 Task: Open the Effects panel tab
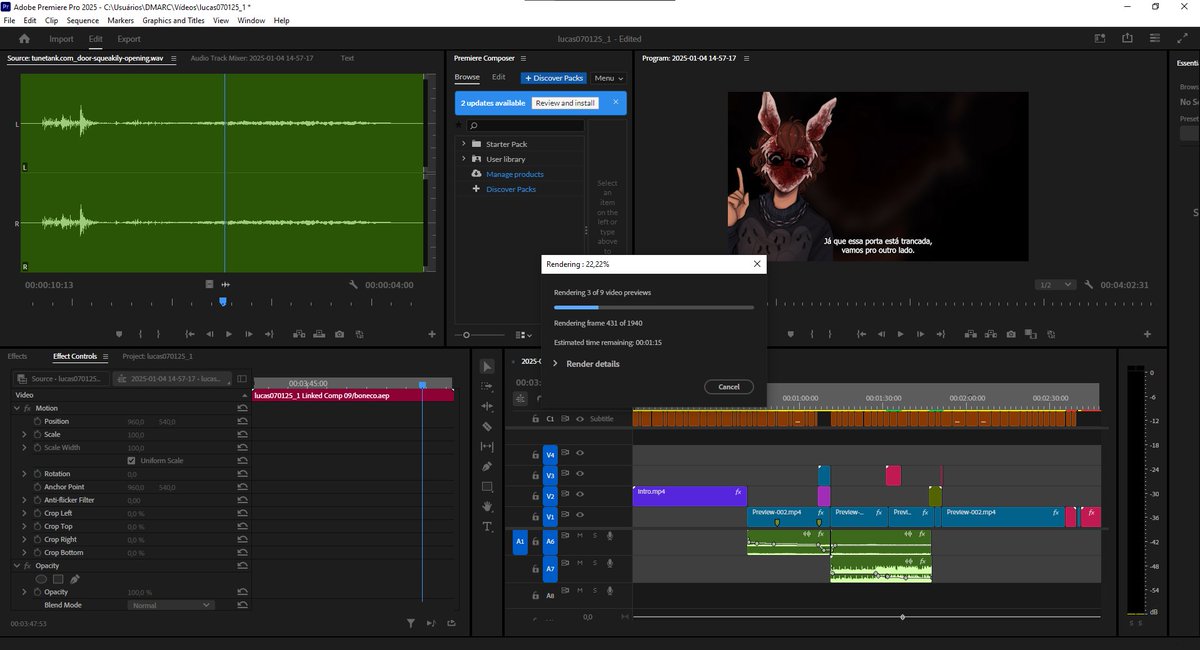pyautogui.click(x=17, y=356)
